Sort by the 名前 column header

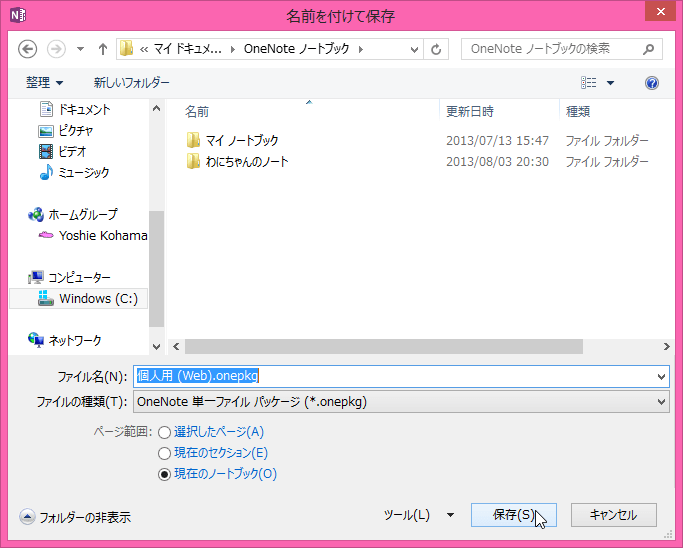tap(197, 112)
